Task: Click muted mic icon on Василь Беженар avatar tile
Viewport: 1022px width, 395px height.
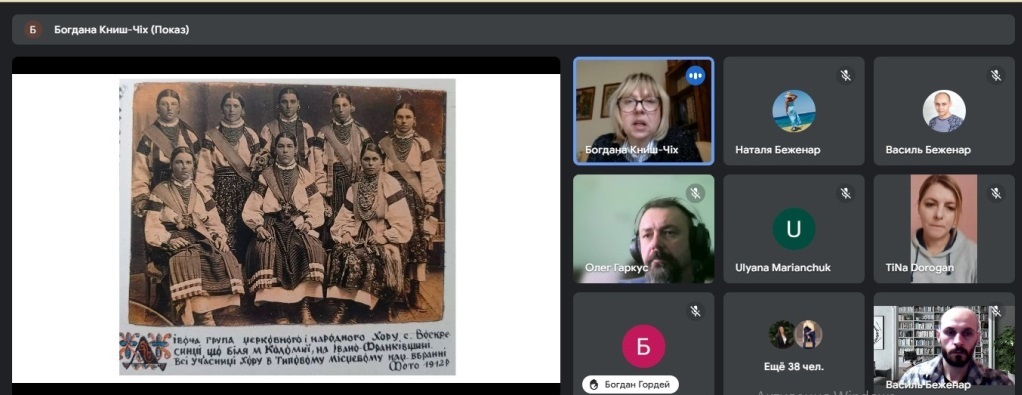Action: (x=996, y=76)
